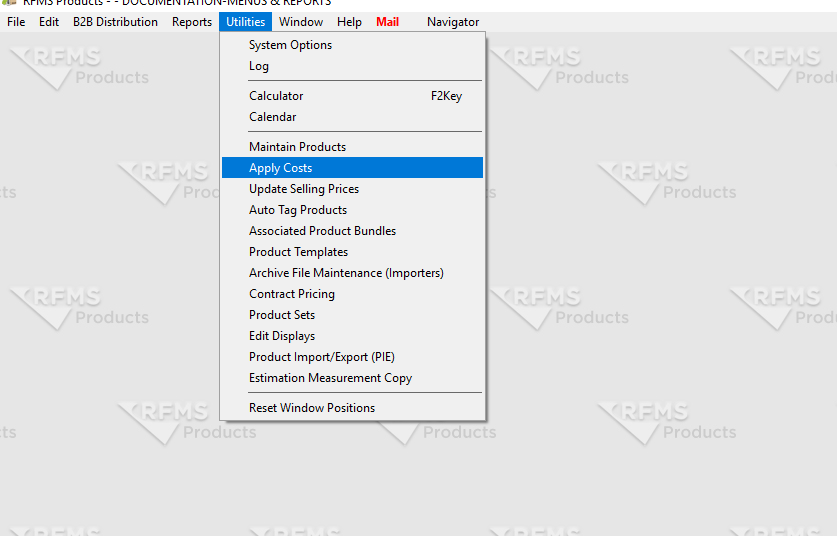
Task: Select Product Sets
Action: click(x=352, y=315)
